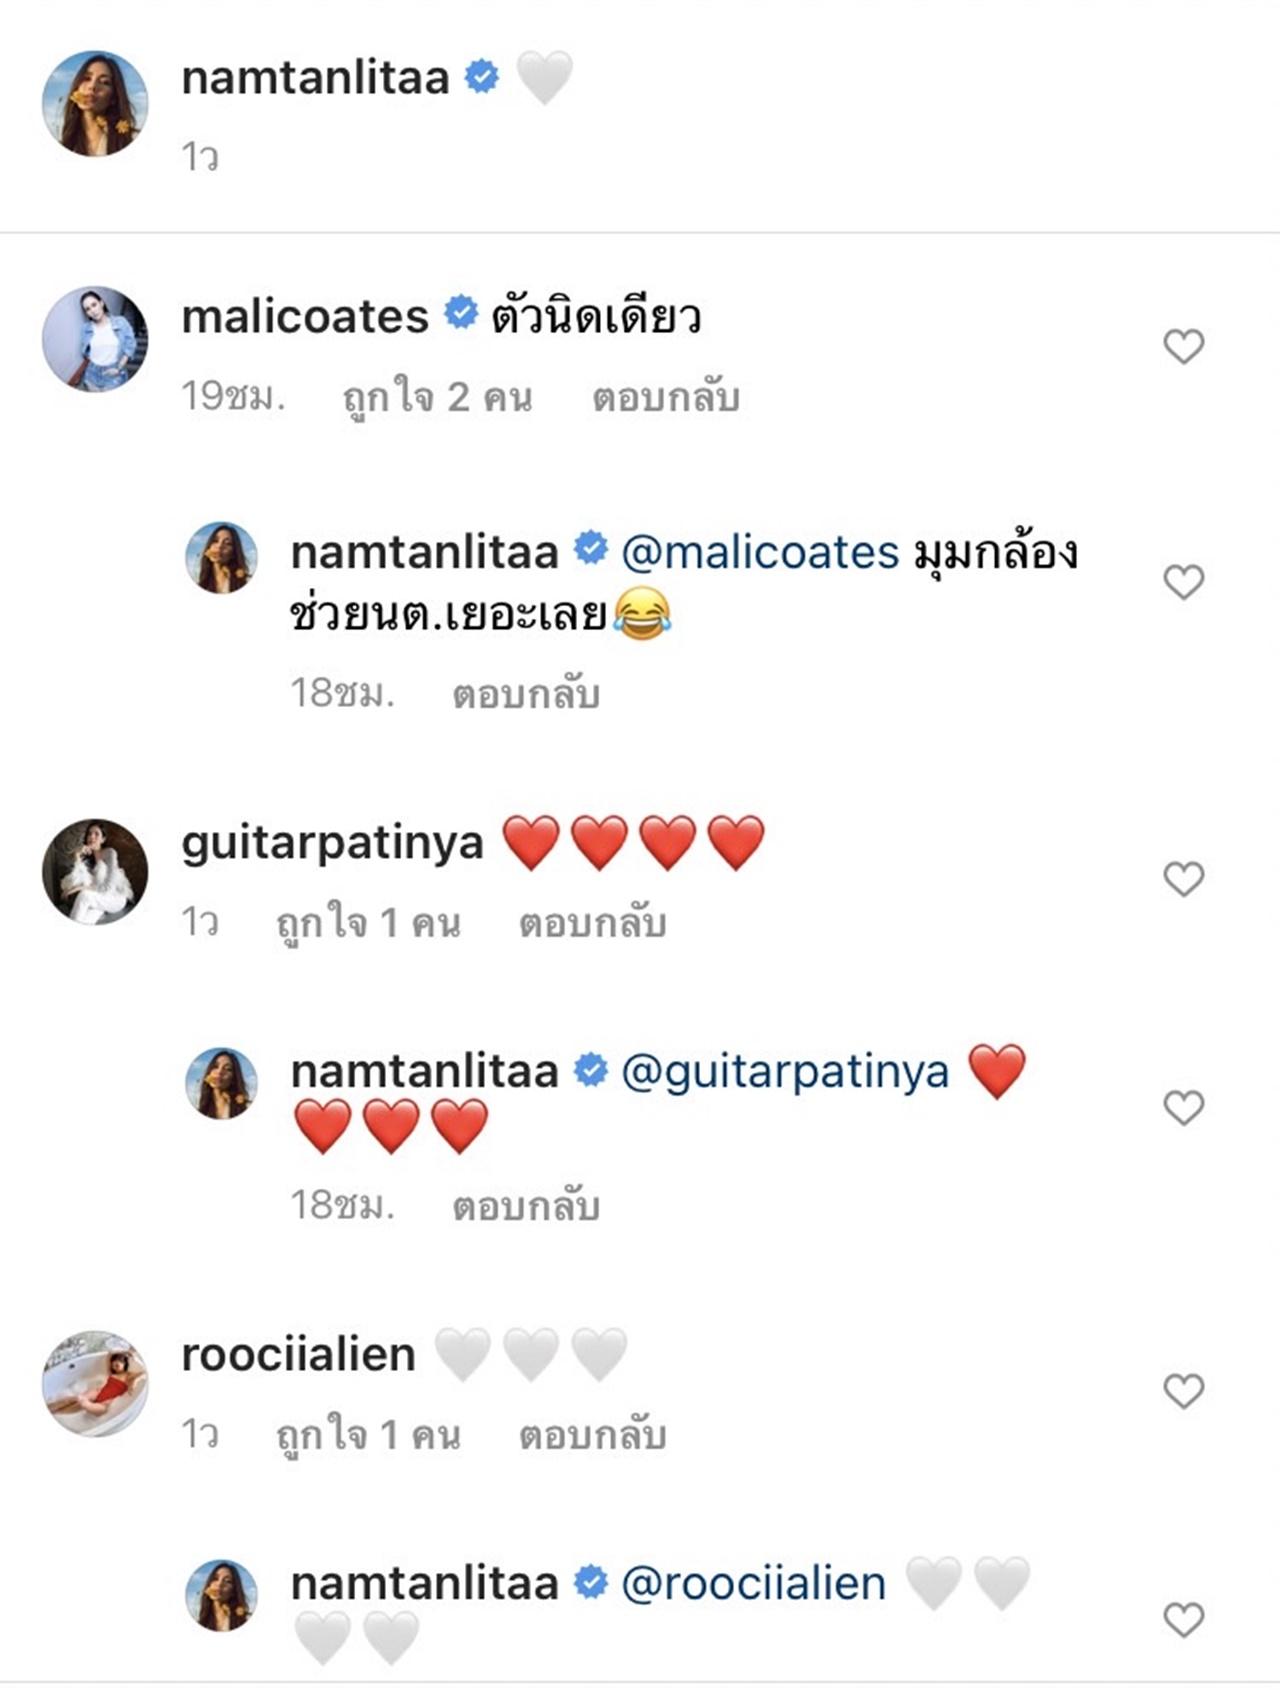Reply to guitarpatinya's comment
Viewport: 1280px width, 1690px height.
pos(592,923)
